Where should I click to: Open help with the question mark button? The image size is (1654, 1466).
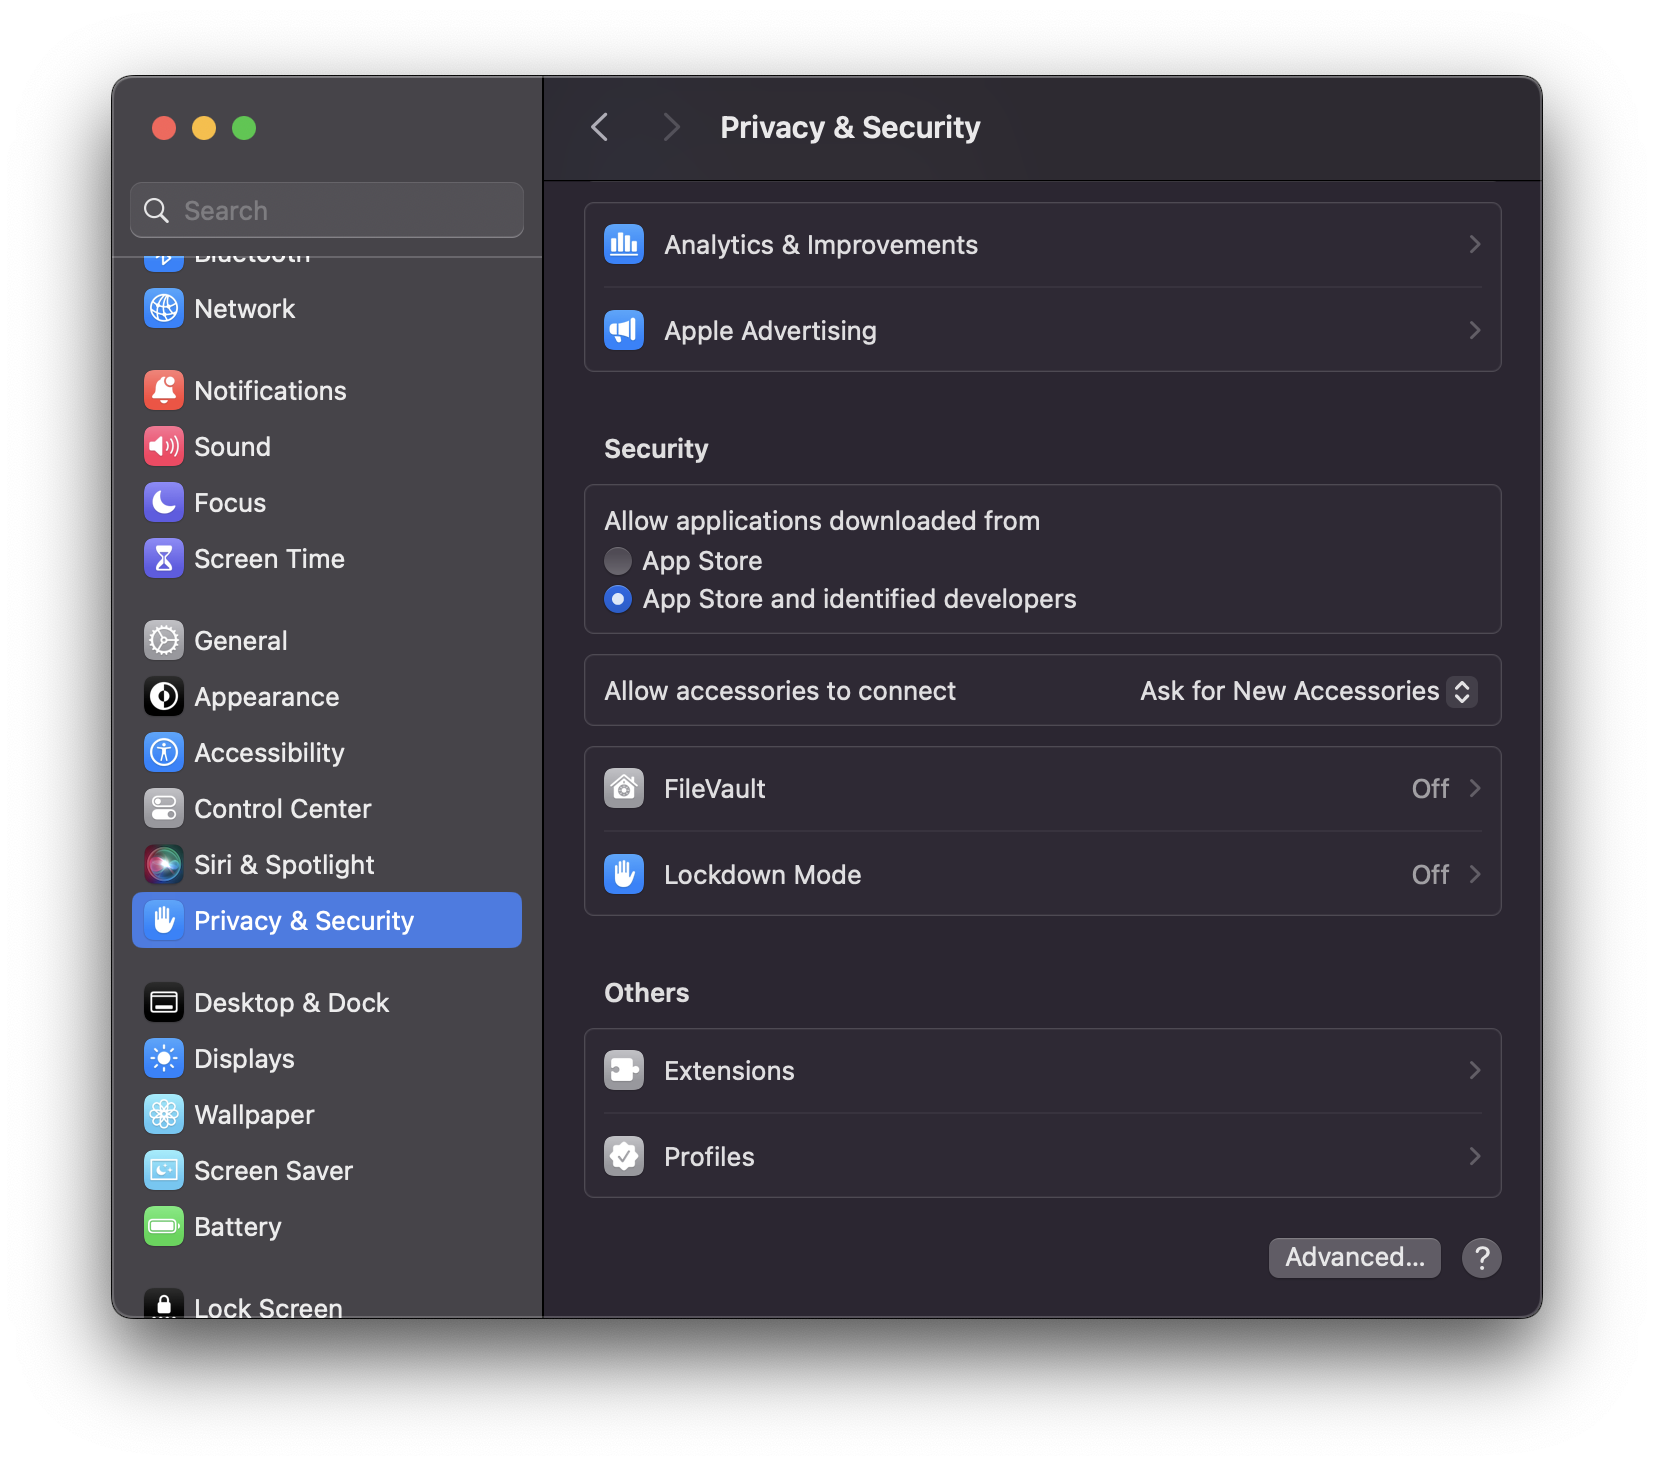pyautogui.click(x=1481, y=1257)
